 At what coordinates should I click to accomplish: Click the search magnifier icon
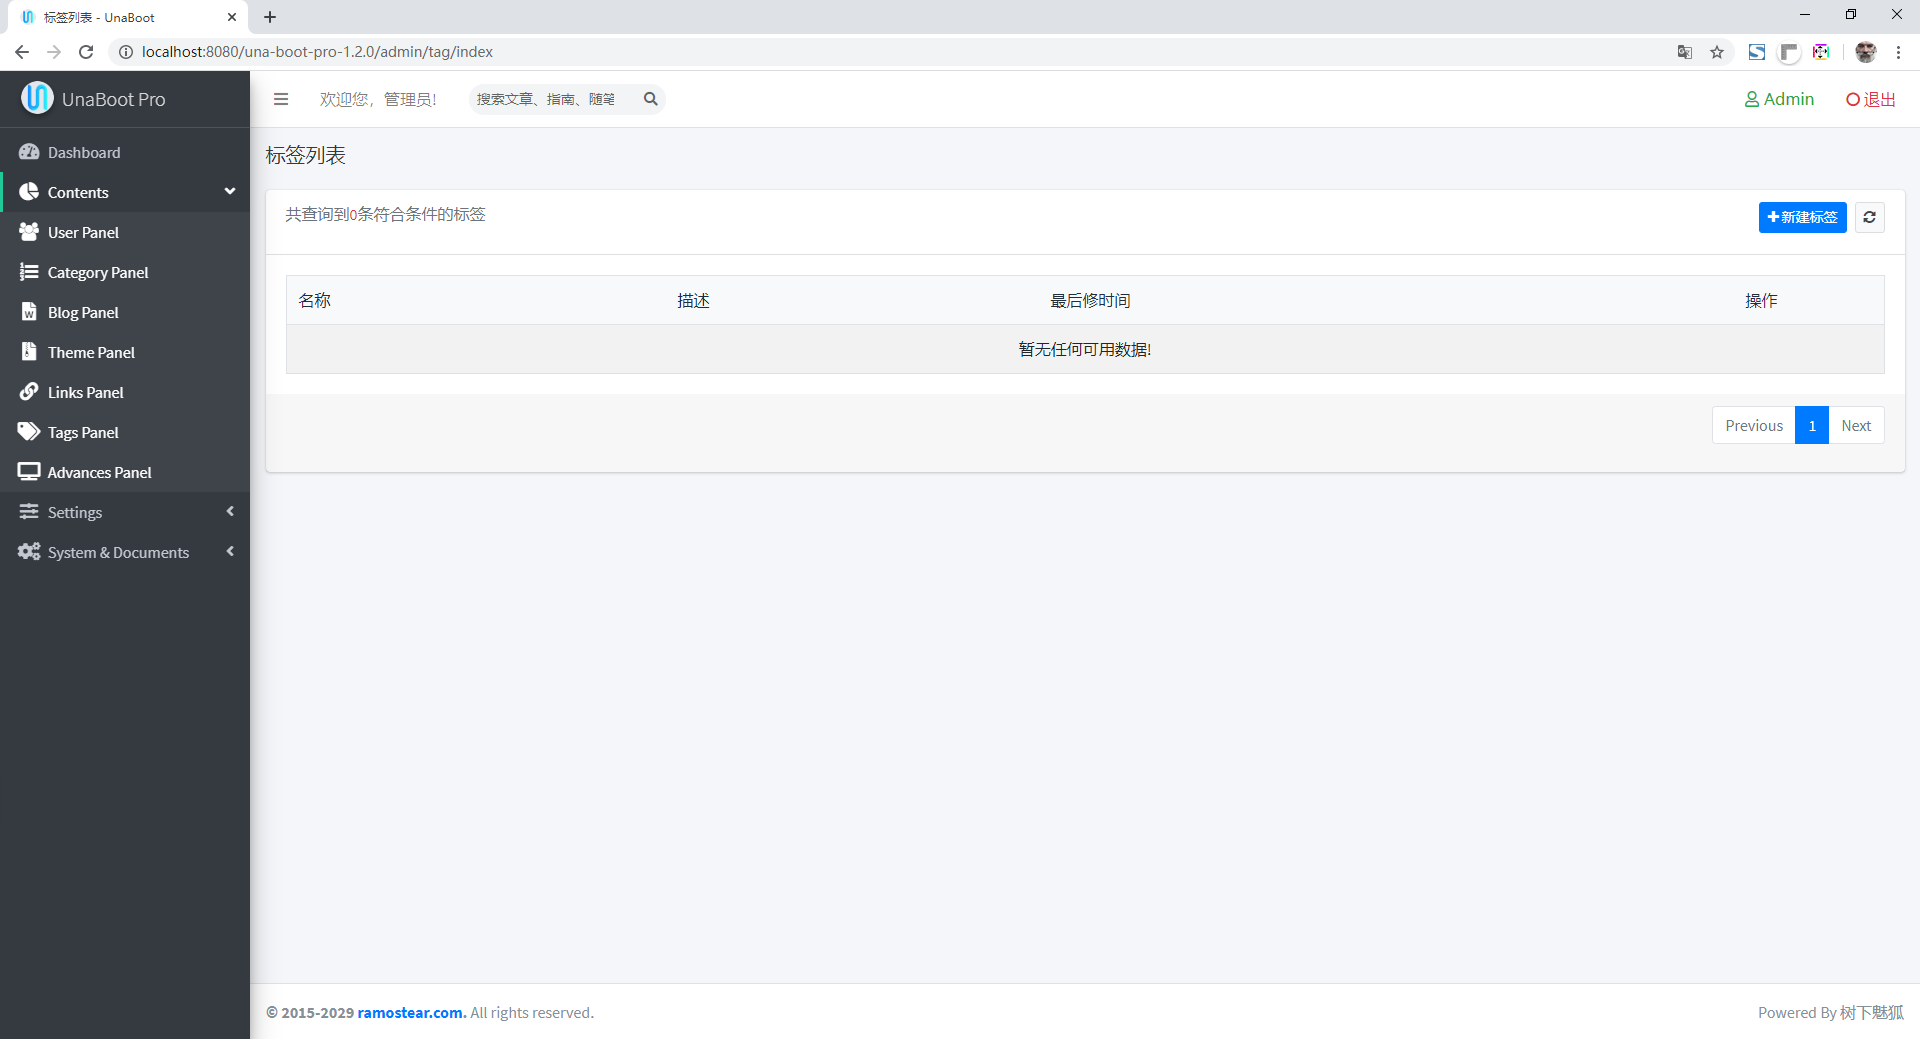[x=651, y=99]
